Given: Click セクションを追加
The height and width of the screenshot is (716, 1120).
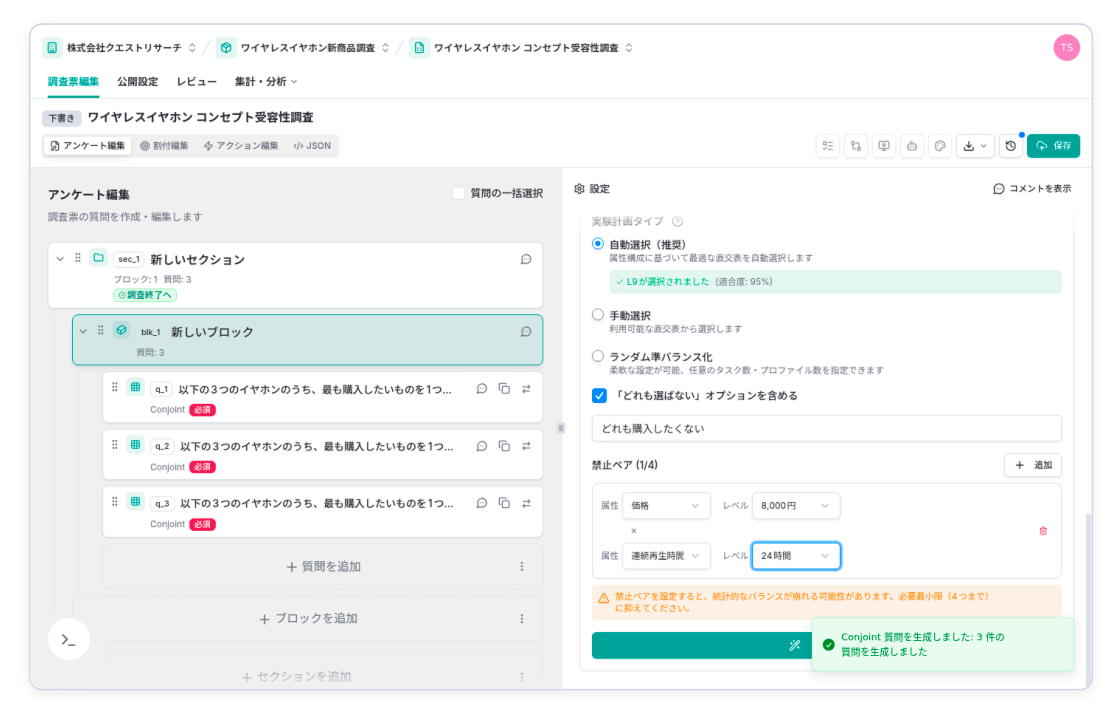Looking at the screenshot, I should coord(296,677).
